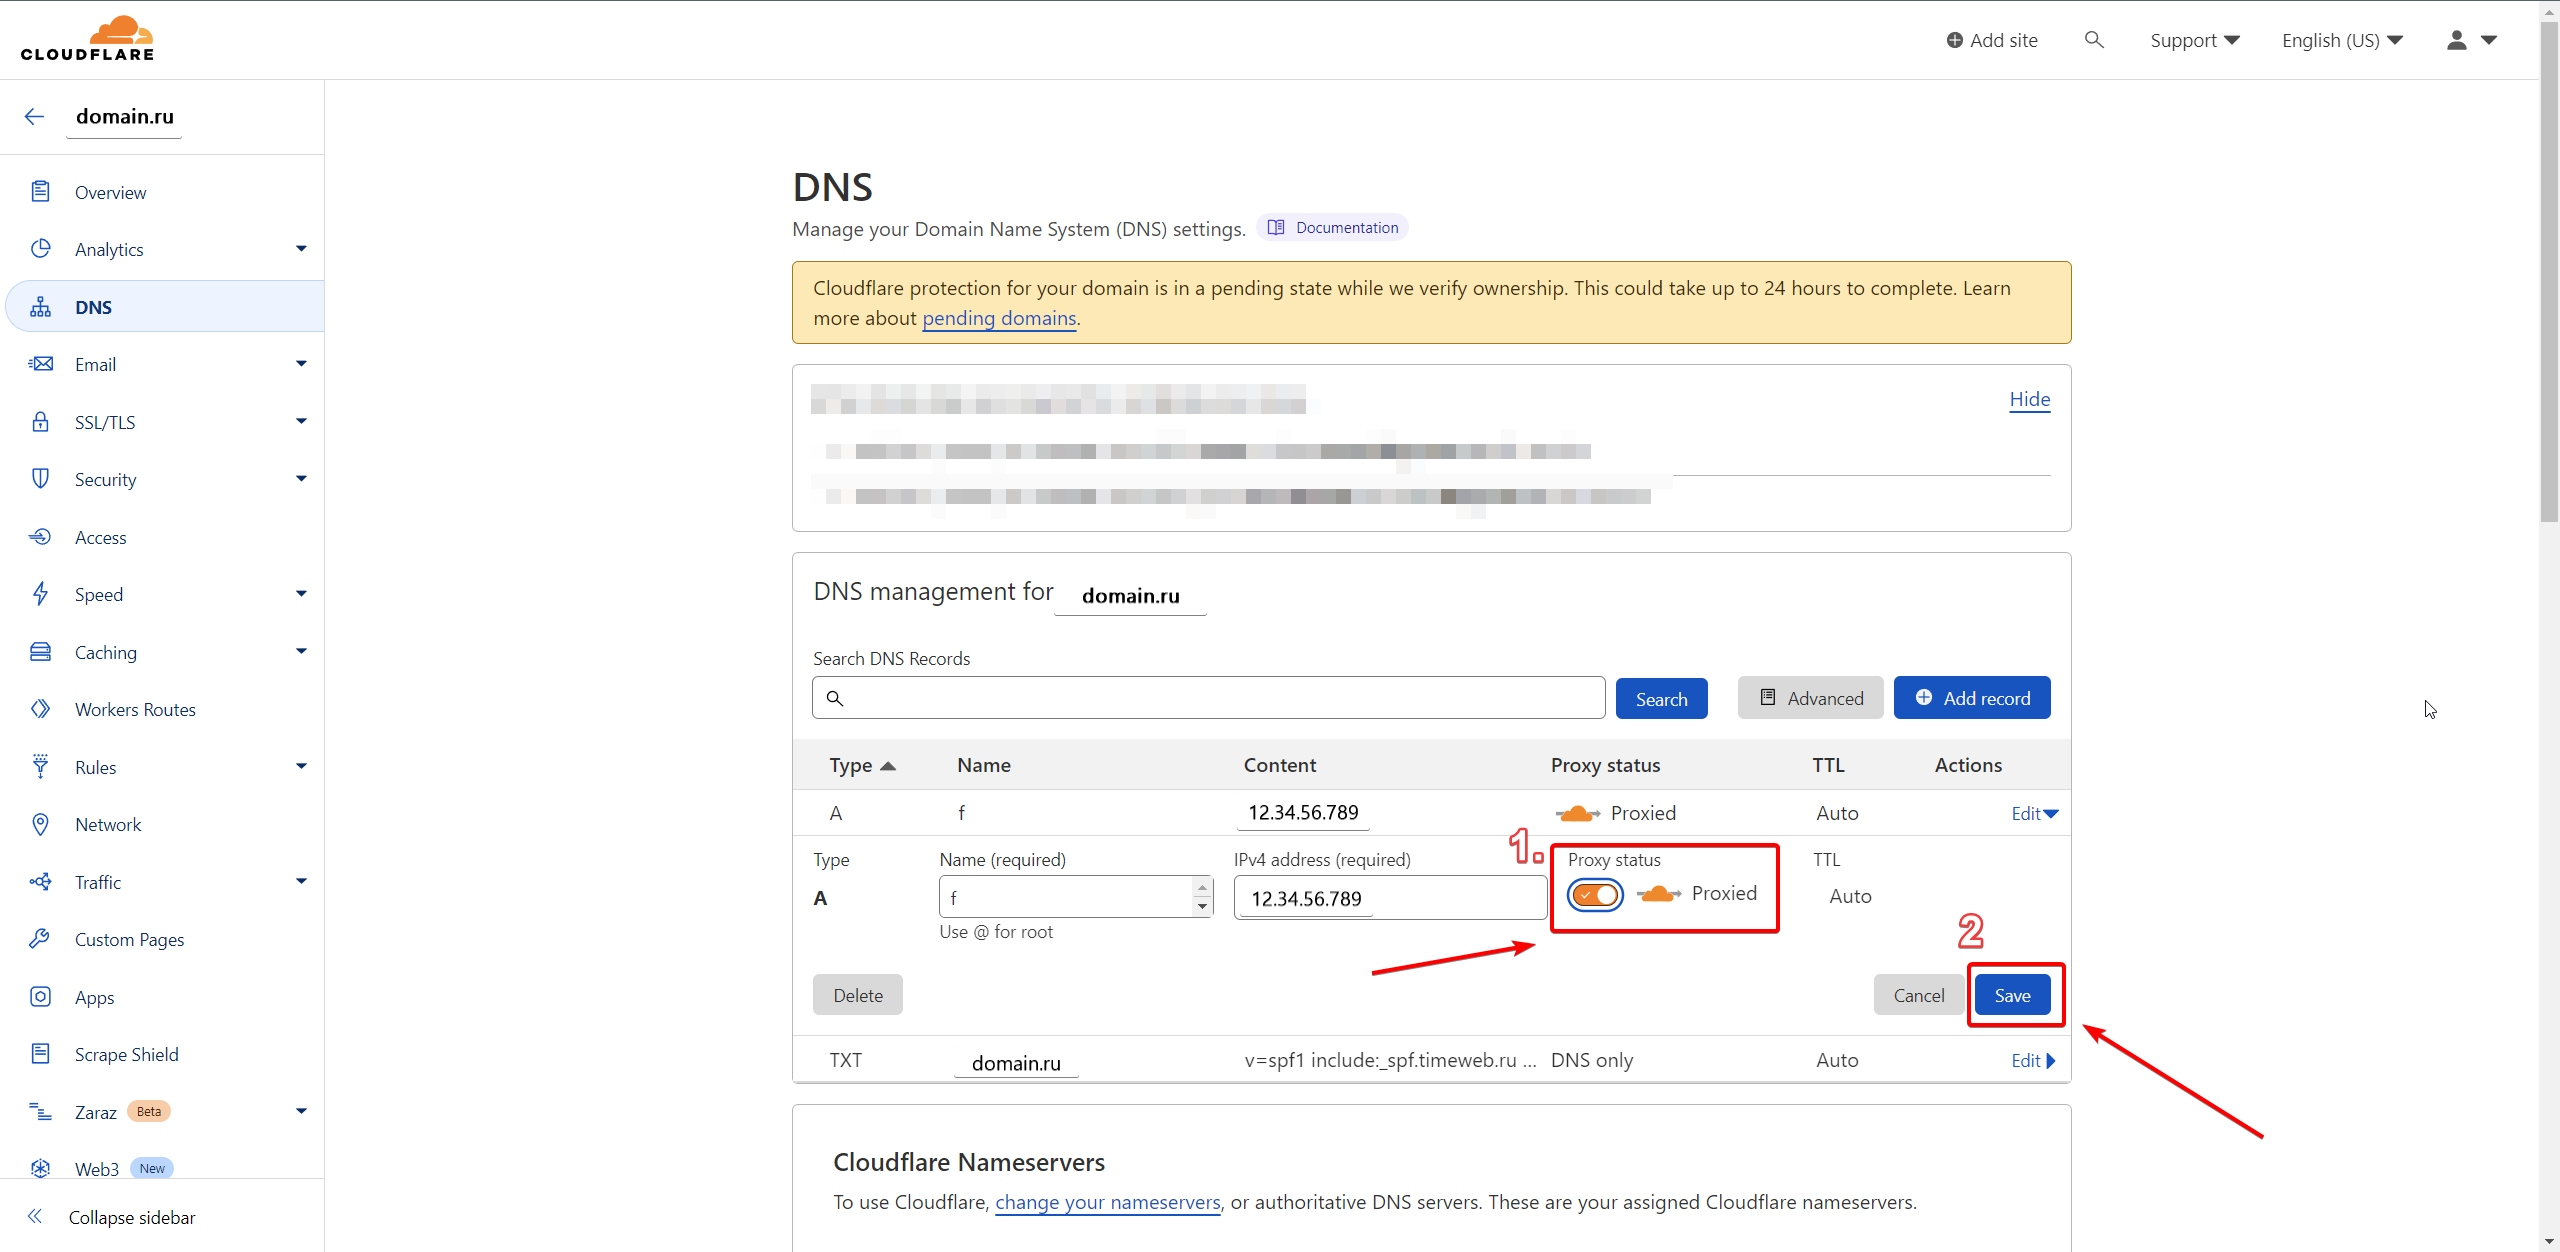Viewport: 2560px width, 1252px height.
Task: Click the Custom Pages wrench icon
Action: pyautogui.click(x=40, y=939)
